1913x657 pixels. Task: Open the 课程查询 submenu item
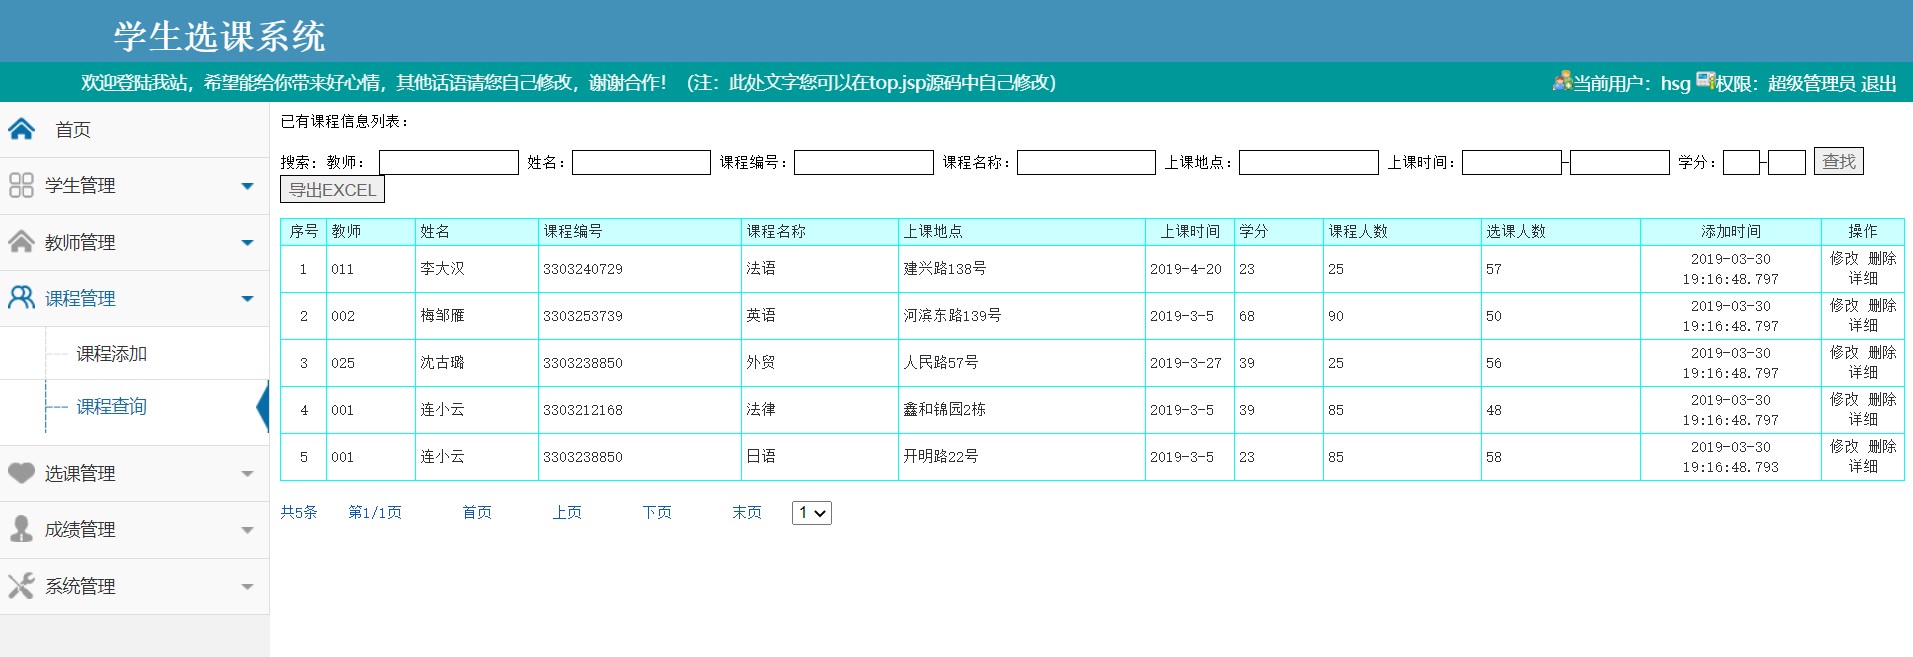pyautogui.click(x=112, y=407)
